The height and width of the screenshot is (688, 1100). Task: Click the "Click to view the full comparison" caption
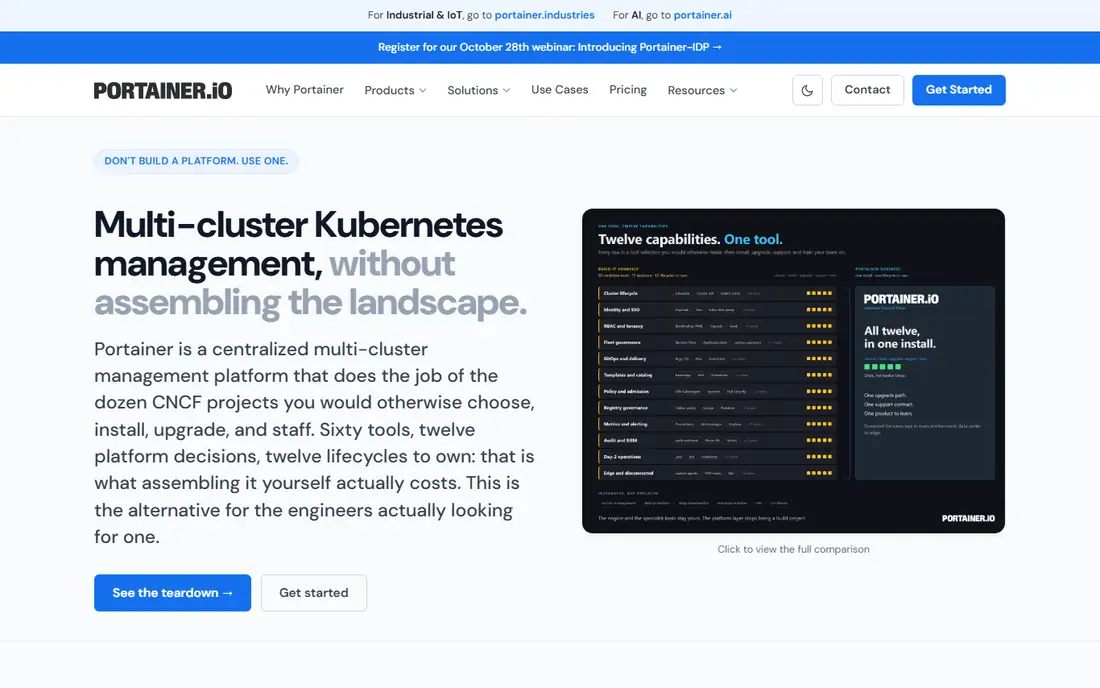pyautogui.click(x=793, y=549)
